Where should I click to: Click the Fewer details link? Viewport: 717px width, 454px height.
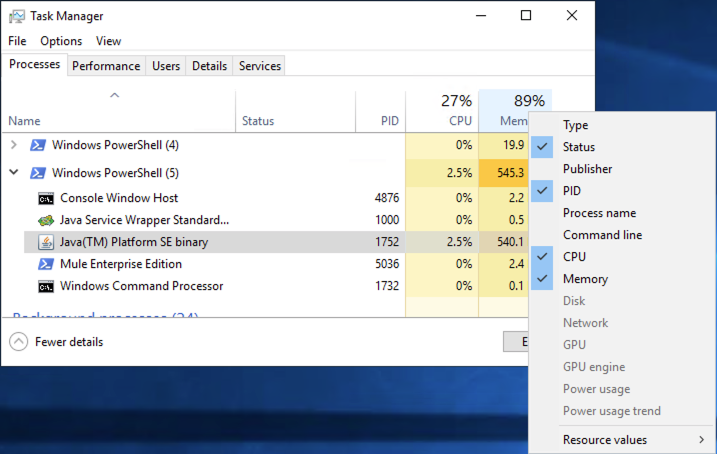tap(68, 342)
